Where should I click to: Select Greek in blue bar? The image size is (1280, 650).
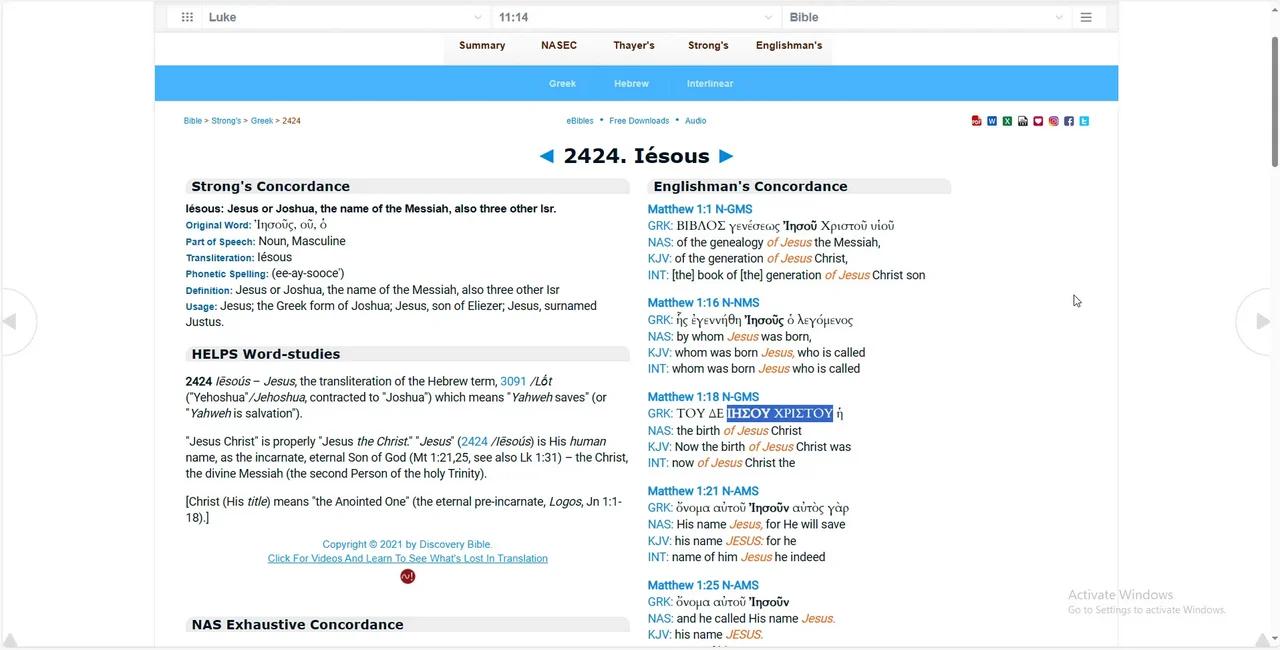562,84
